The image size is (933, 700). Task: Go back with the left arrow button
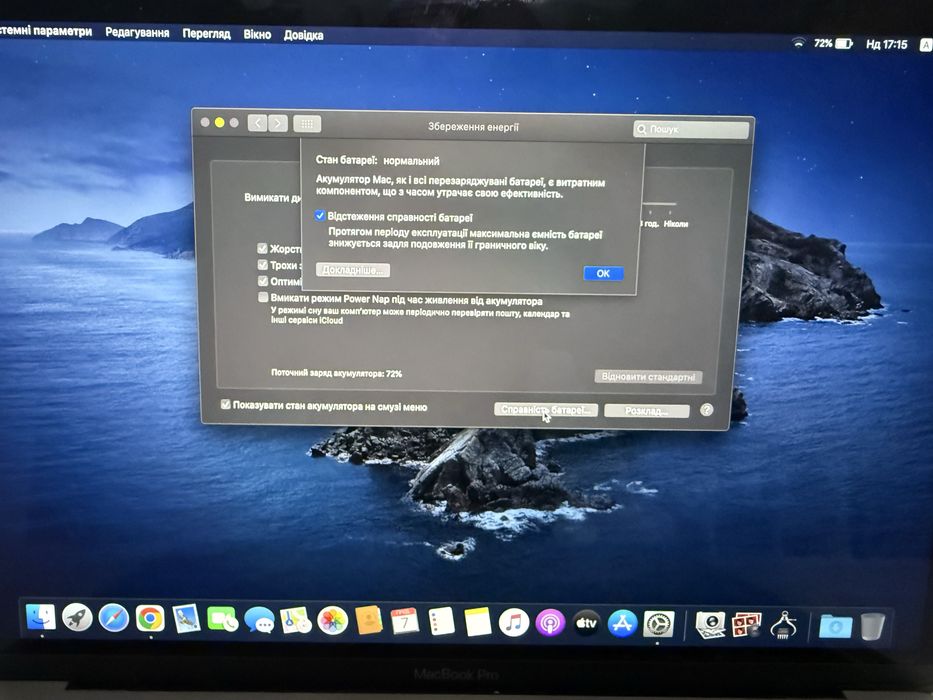click(x=257, y=123)
